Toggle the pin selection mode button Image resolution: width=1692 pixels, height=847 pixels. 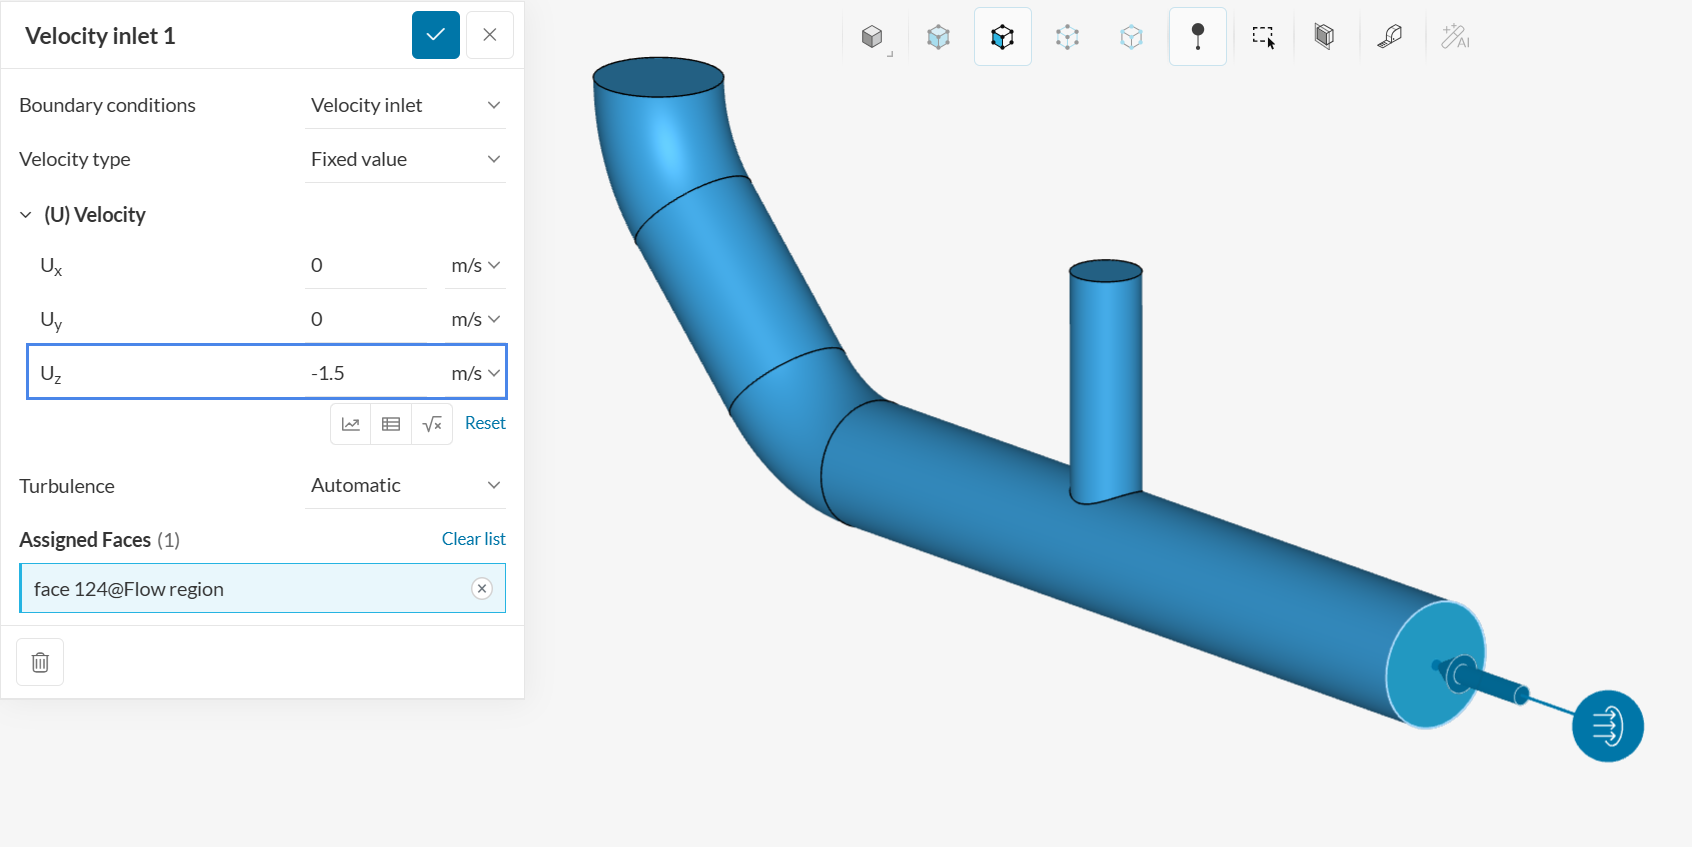click(x=1197, y=38)
